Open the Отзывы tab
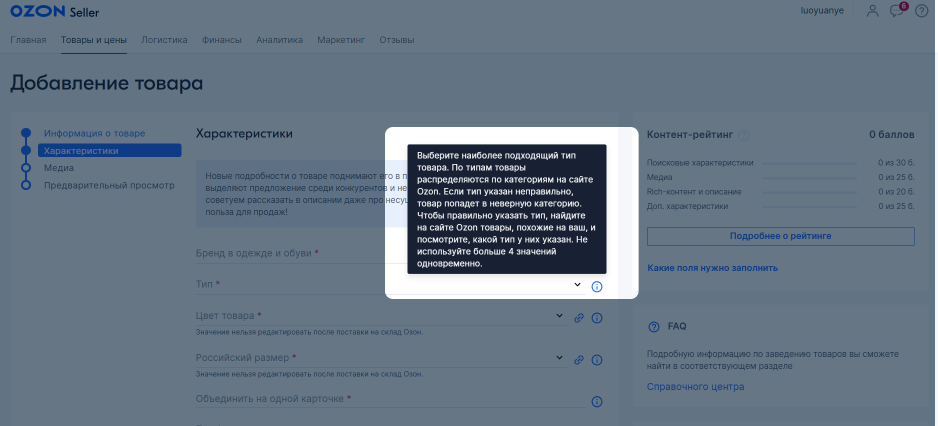Viewport: 938px width, 426px height. [x=397, y=40]
